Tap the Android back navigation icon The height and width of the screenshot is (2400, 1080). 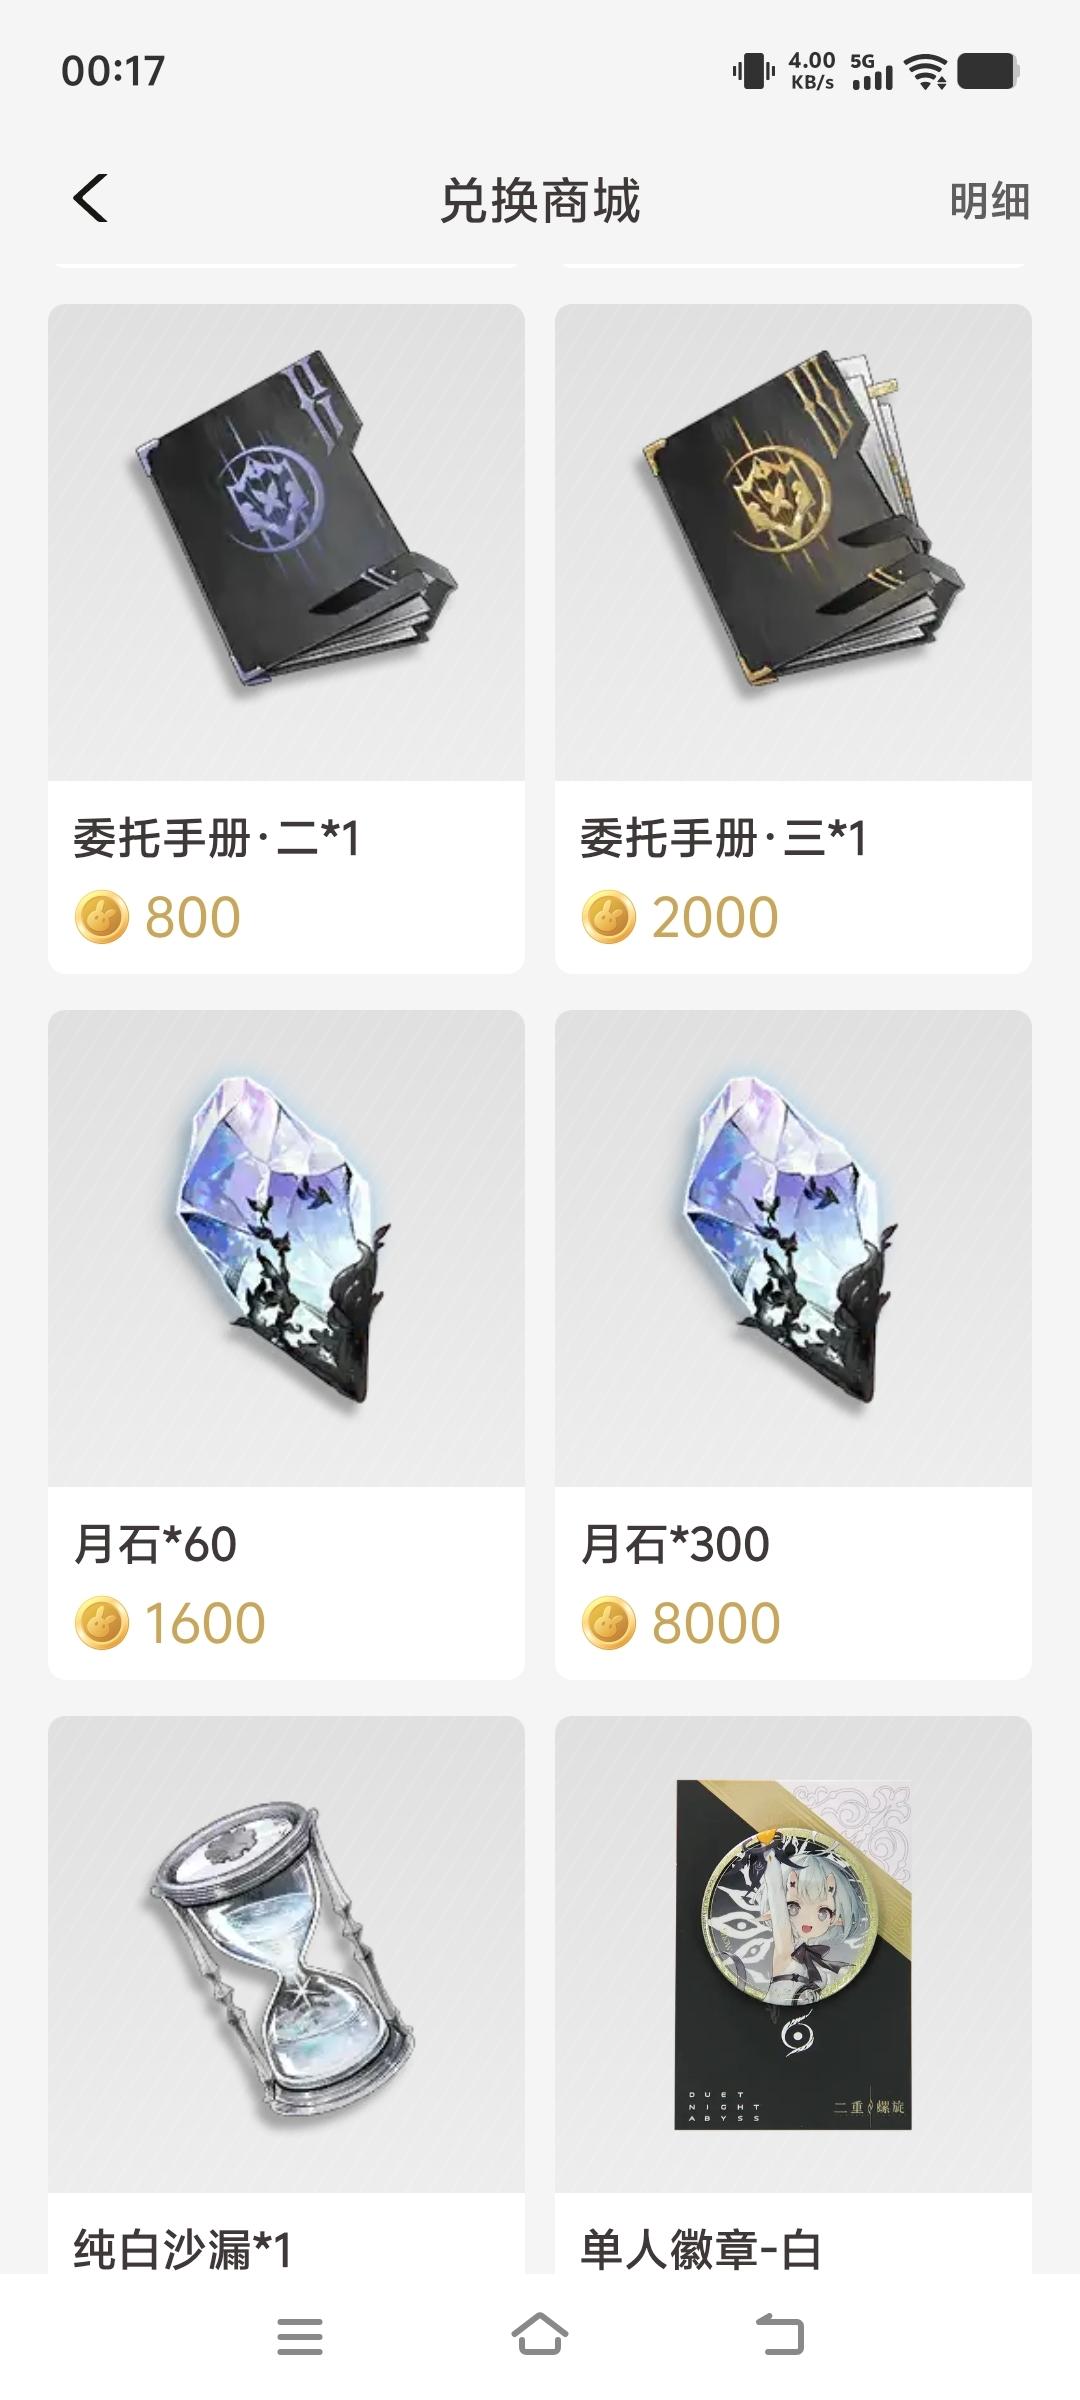point(780,2336)
